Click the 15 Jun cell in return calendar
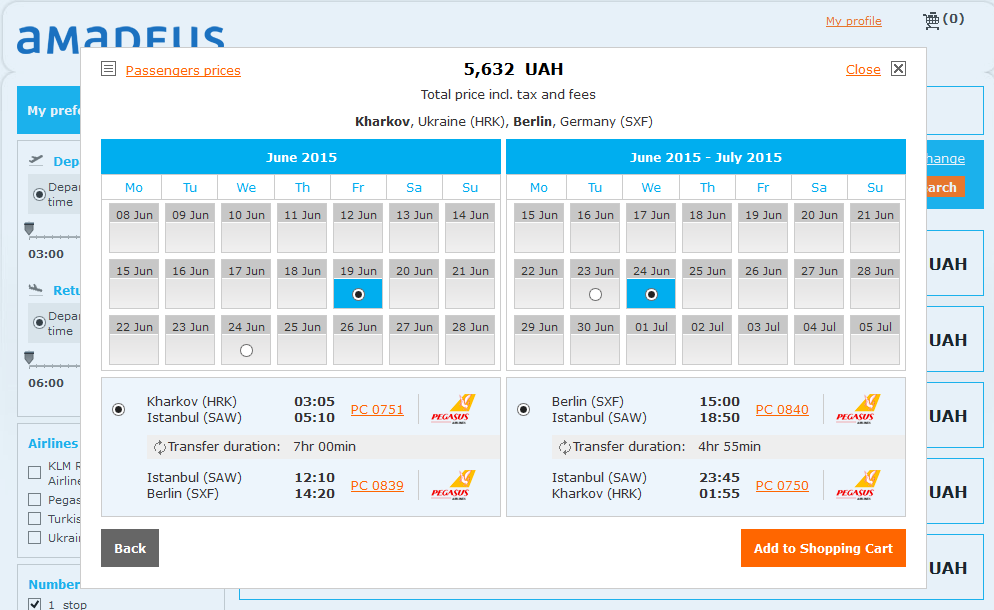994x610 pixels. [x=539, y=228]
